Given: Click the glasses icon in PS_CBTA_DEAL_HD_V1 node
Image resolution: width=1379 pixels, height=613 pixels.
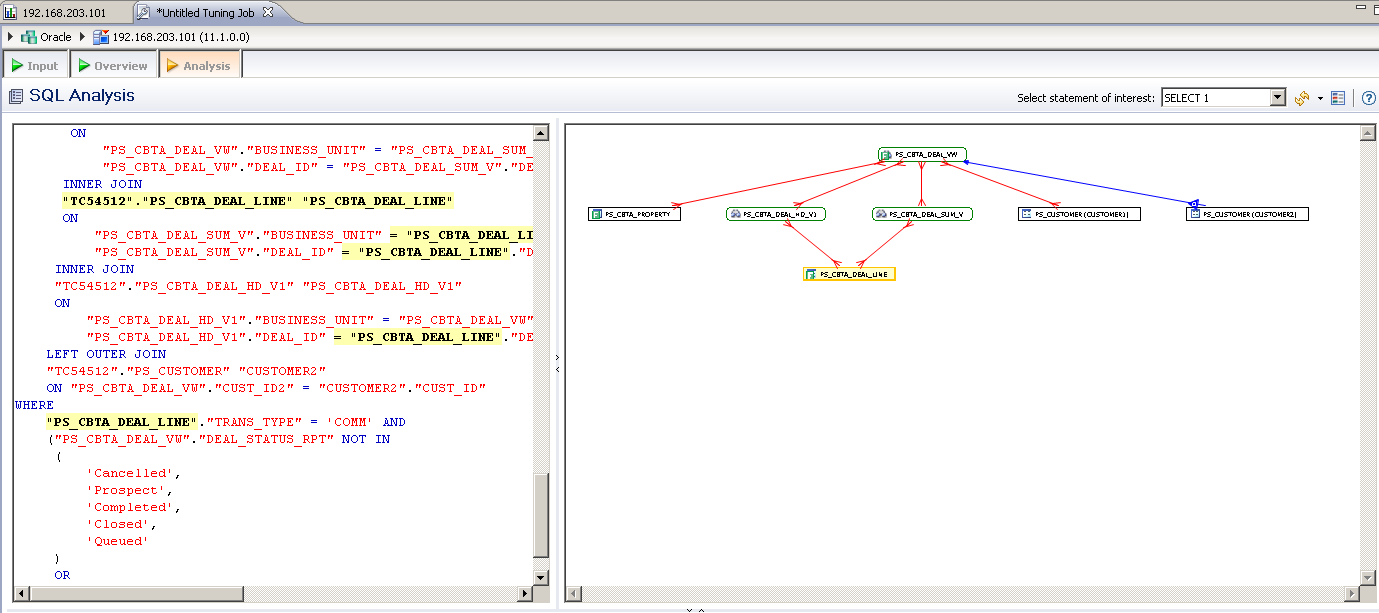Looking at the screenshot, I should pyautogui.click(x=735, y=214).
